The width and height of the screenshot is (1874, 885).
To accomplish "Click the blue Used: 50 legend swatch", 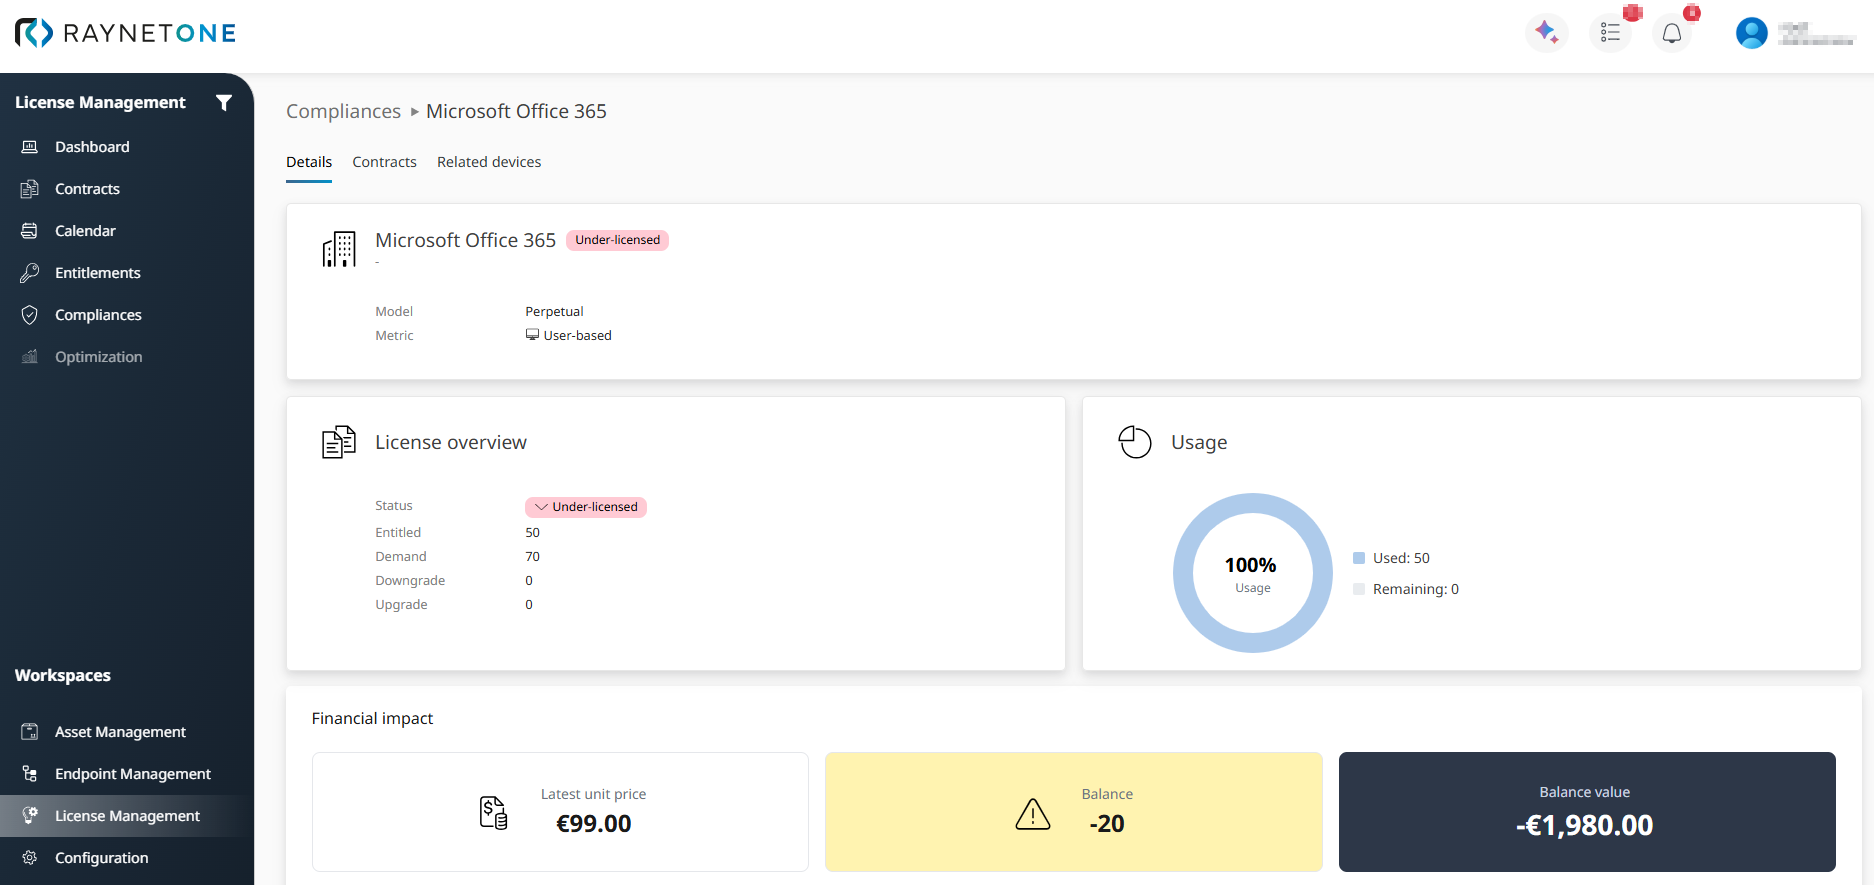I will [1359, 558].
